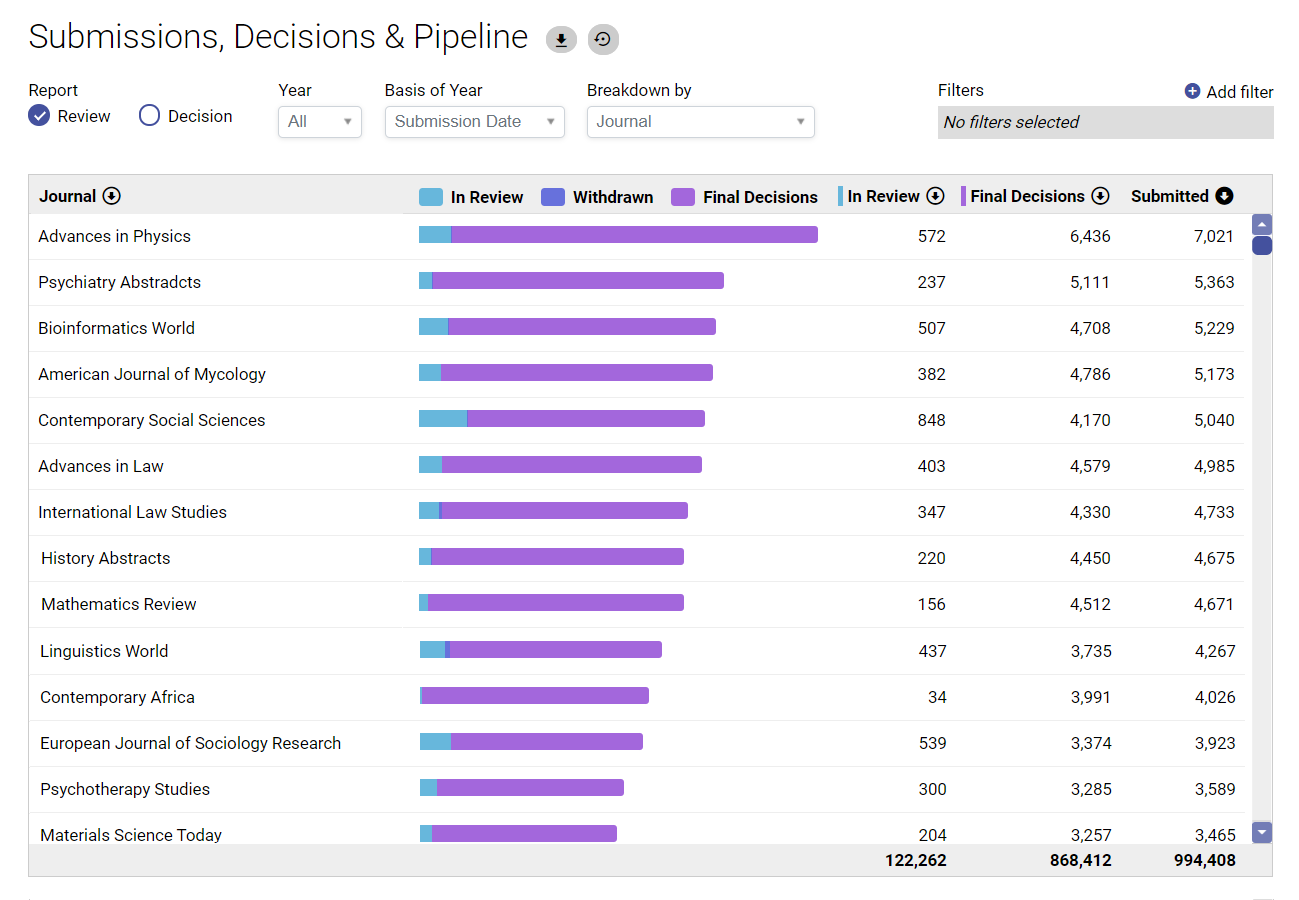The image size is (1299, 900).
Task: Click the reset history icon beside title
Action: (x=603, y=40)
